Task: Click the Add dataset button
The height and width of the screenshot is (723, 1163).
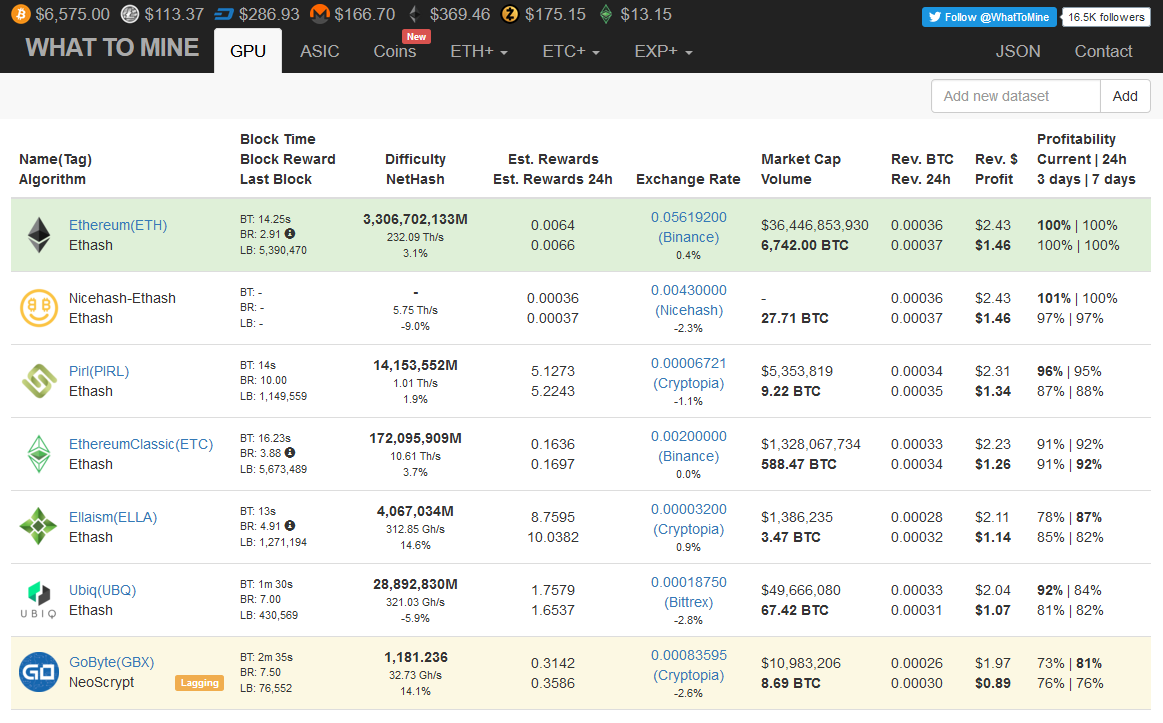Action: click(x=1124, y=96)
